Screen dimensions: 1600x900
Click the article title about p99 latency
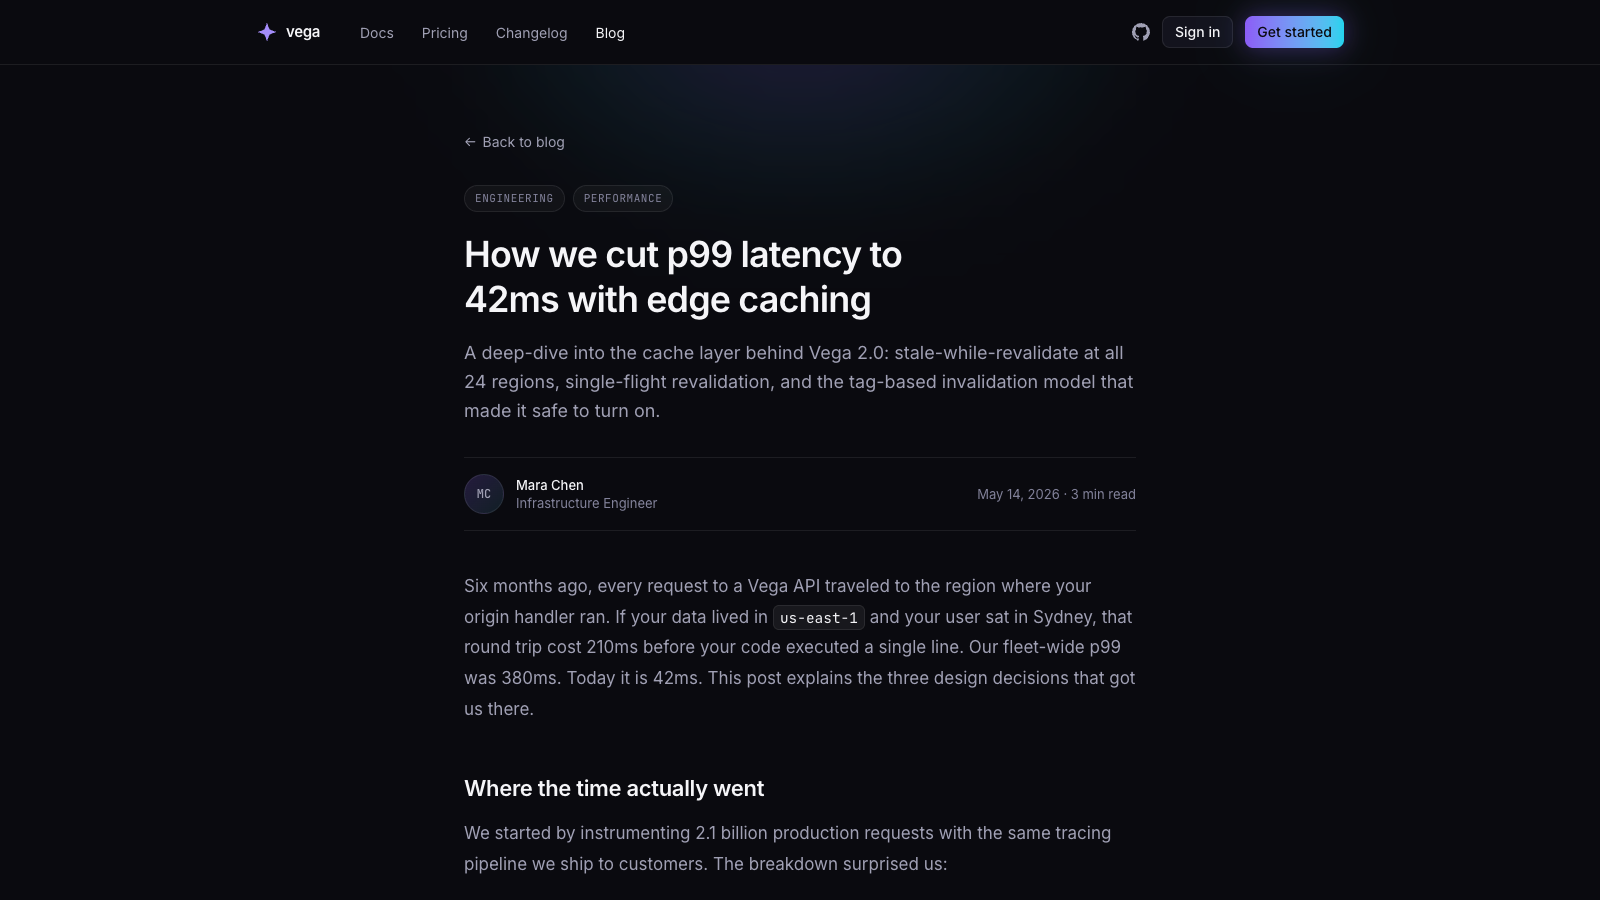(x=683, y=277)
